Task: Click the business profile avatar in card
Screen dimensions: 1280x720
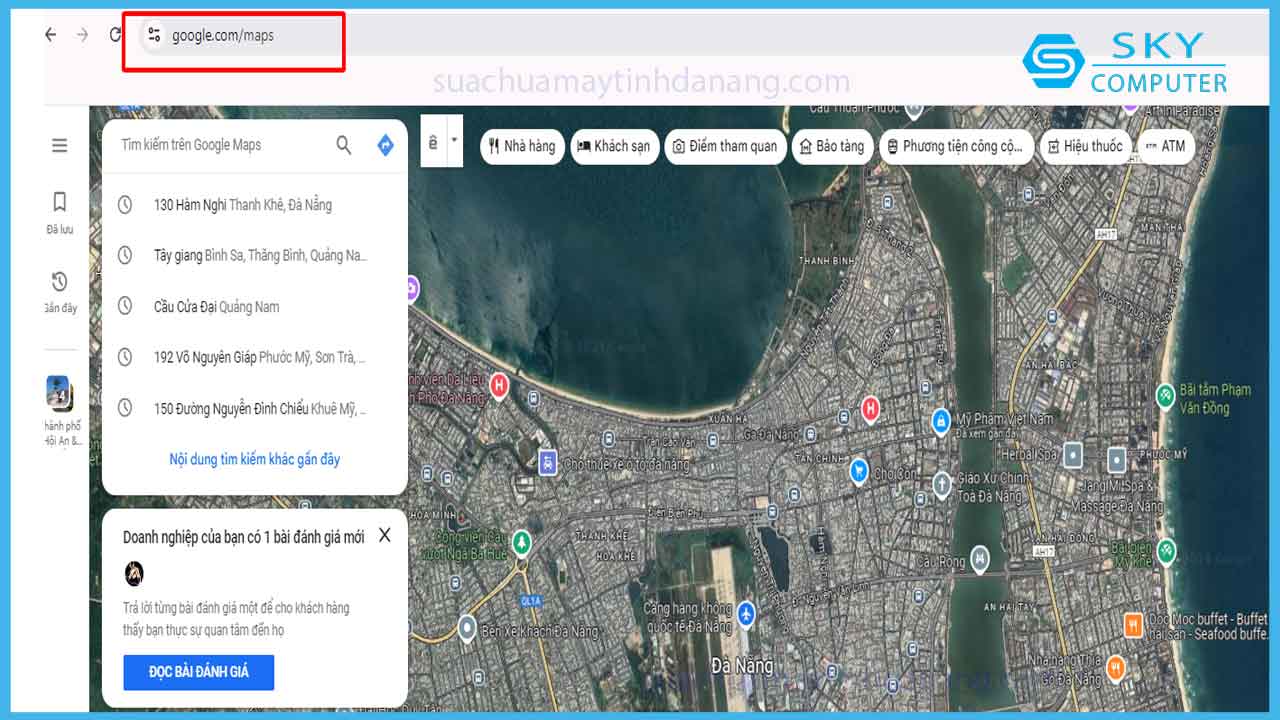Action: tap(134, 573)
